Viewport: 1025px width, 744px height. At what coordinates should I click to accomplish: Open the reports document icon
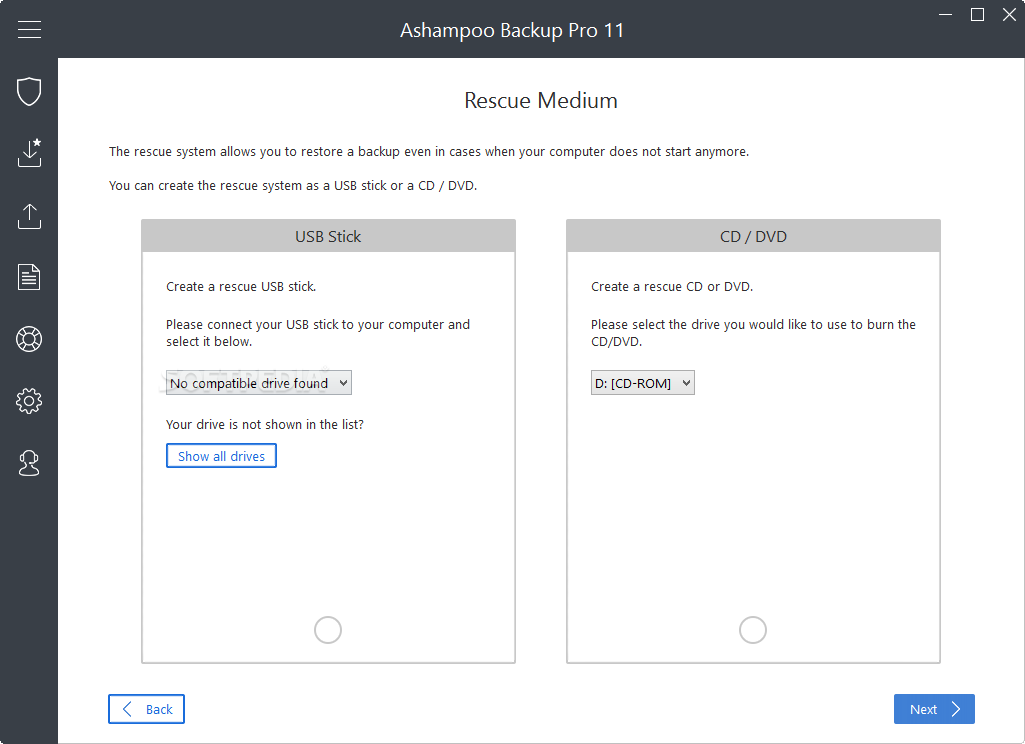click(29, 277)
